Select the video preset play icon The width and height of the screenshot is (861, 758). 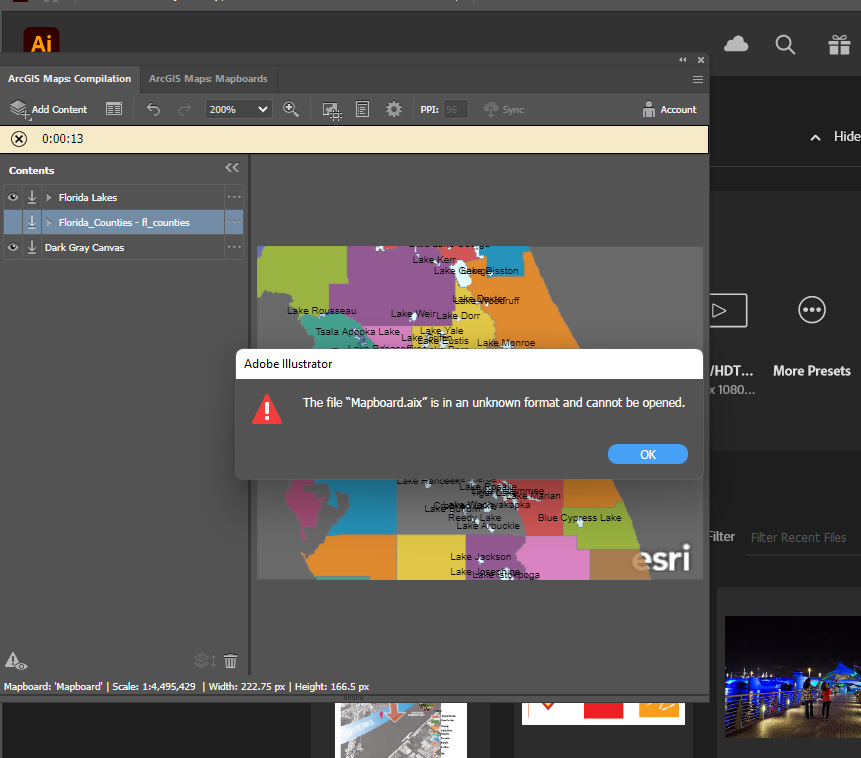[x=728, y=310]
